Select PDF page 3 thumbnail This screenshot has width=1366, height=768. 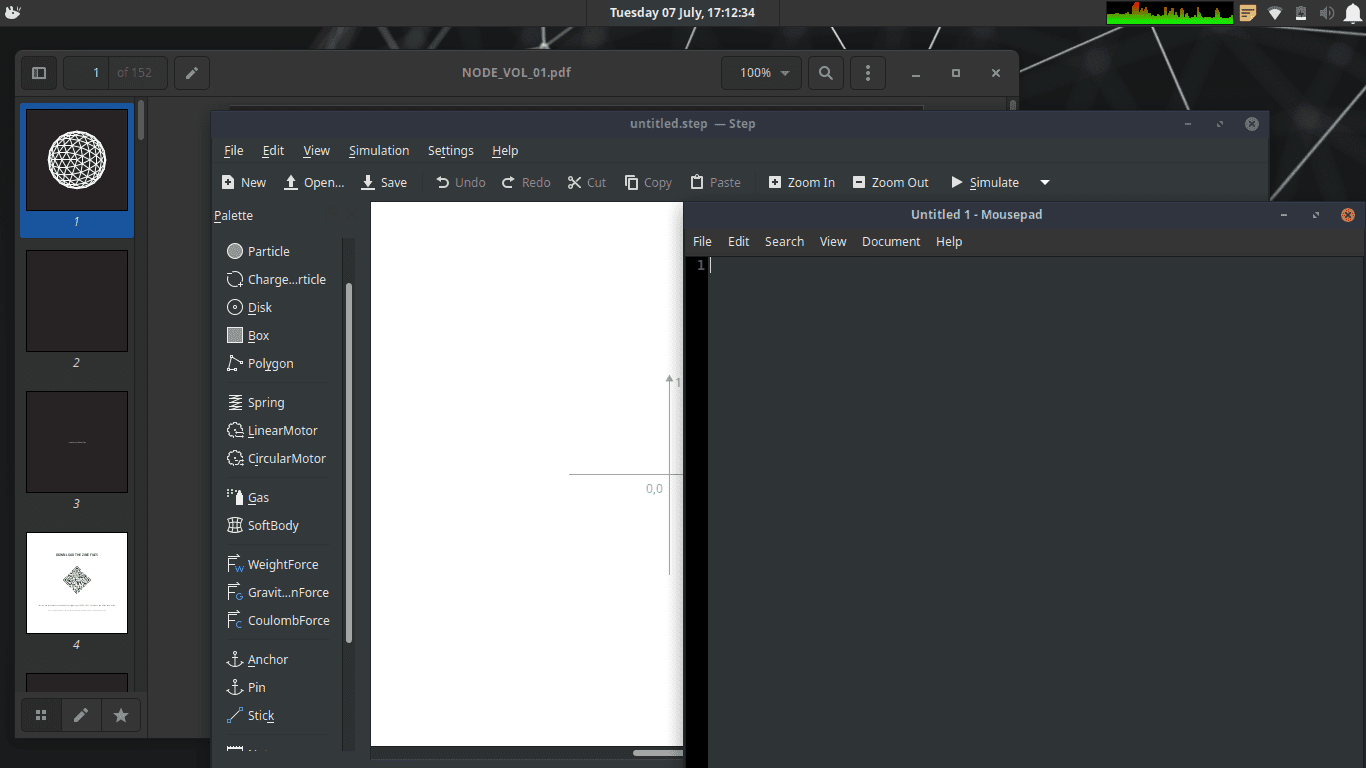[x=77, y=442]
